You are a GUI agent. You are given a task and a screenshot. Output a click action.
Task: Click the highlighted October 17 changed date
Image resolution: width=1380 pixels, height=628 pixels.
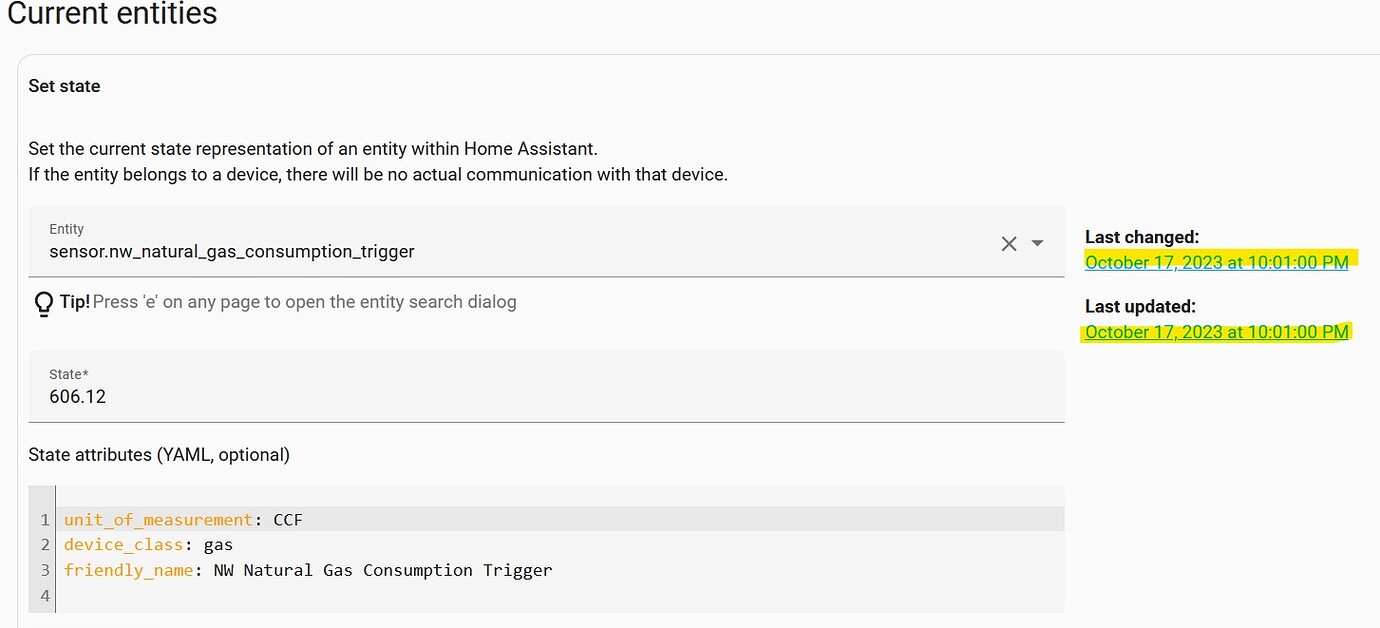[x=1216, y=262]
